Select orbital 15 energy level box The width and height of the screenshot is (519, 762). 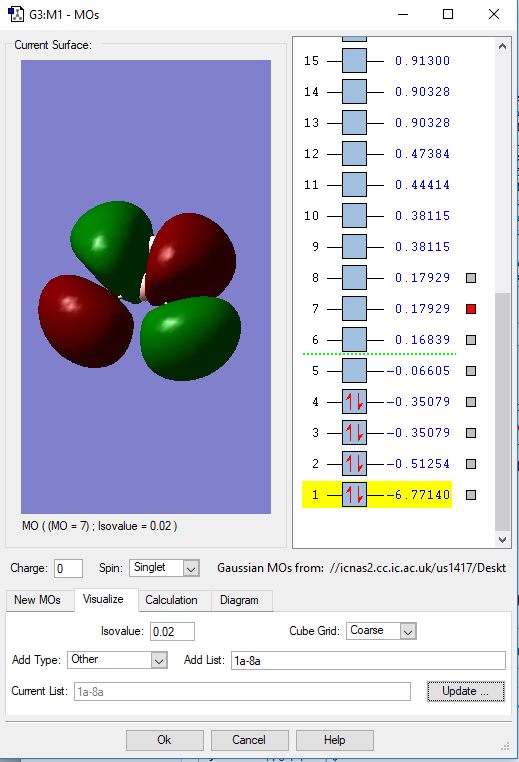(354, 61)
